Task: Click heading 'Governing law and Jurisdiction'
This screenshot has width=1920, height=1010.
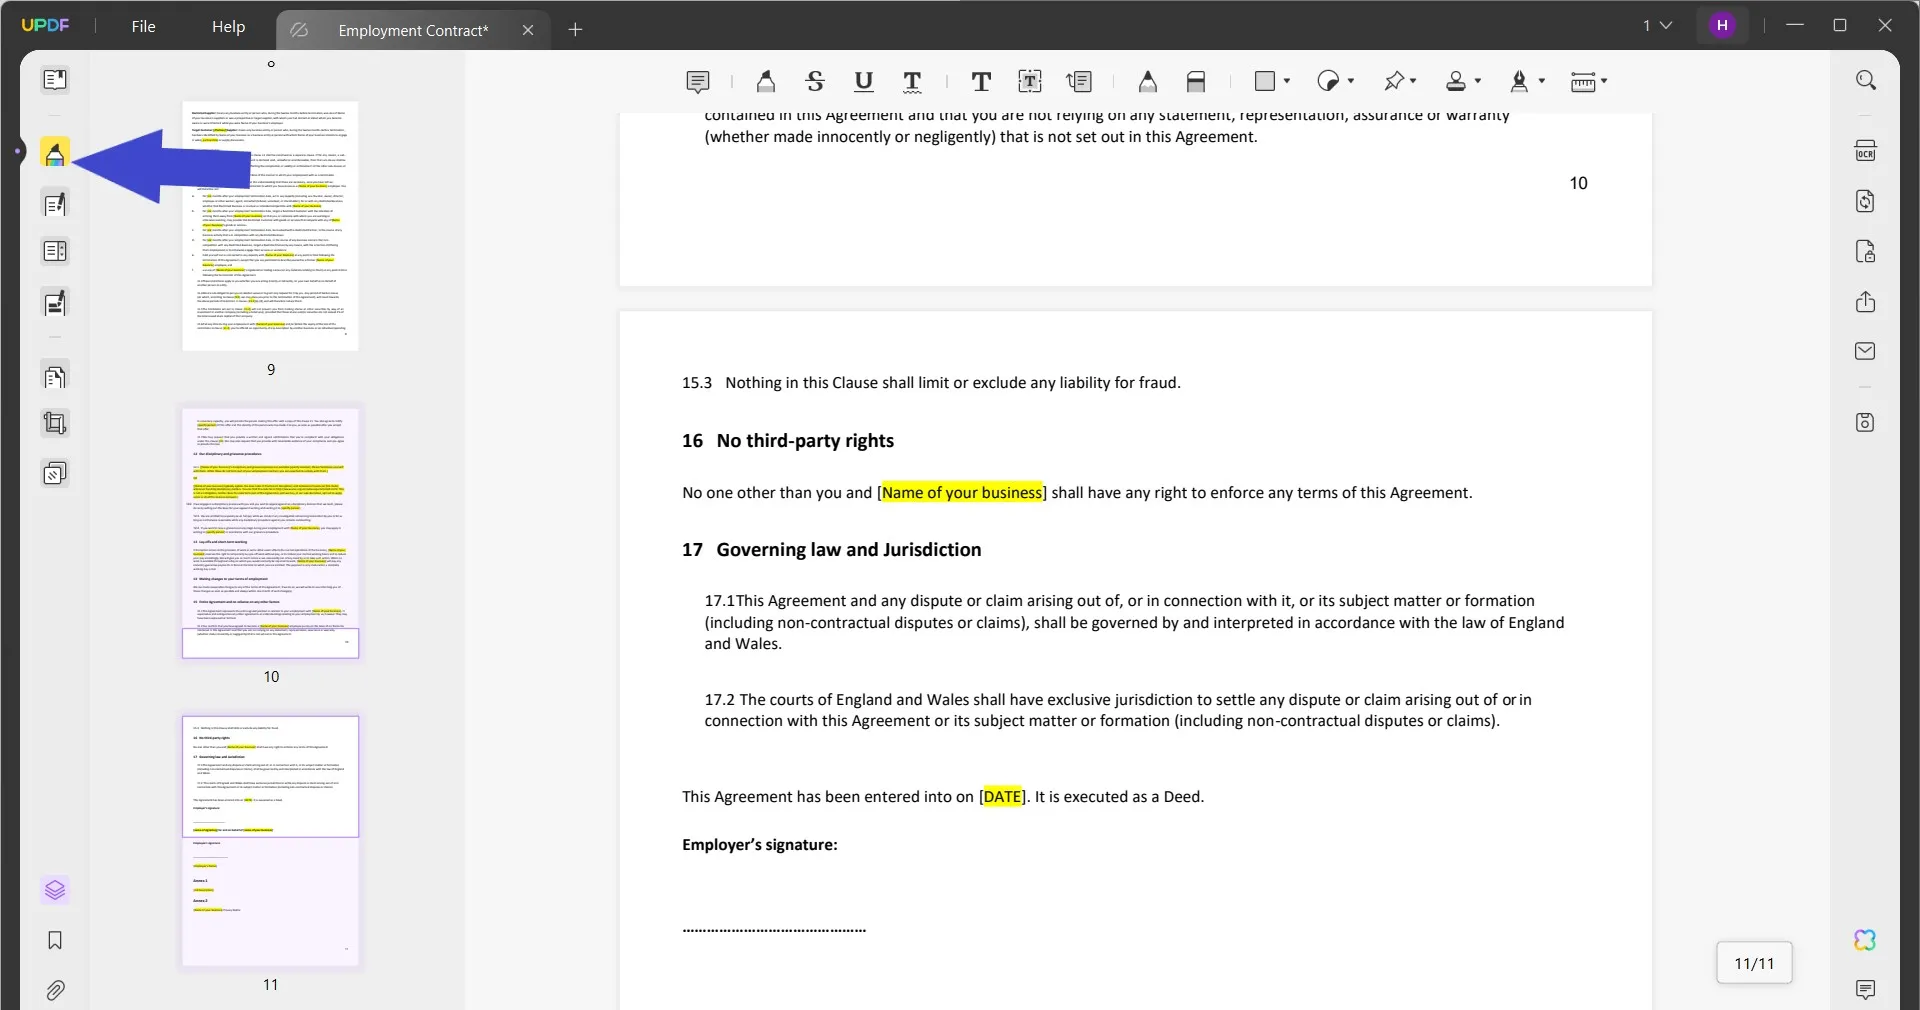Action: [x=849, y=550]
